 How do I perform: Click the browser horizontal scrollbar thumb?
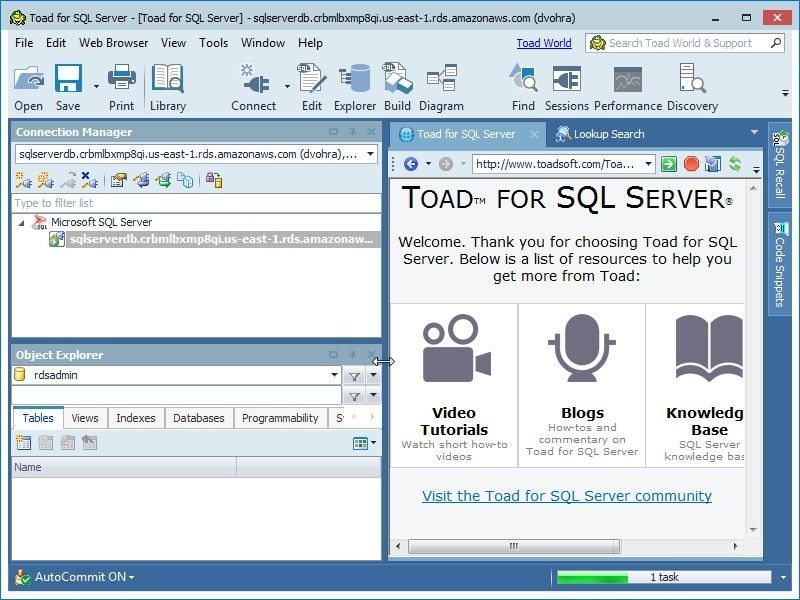coord(514,546)
